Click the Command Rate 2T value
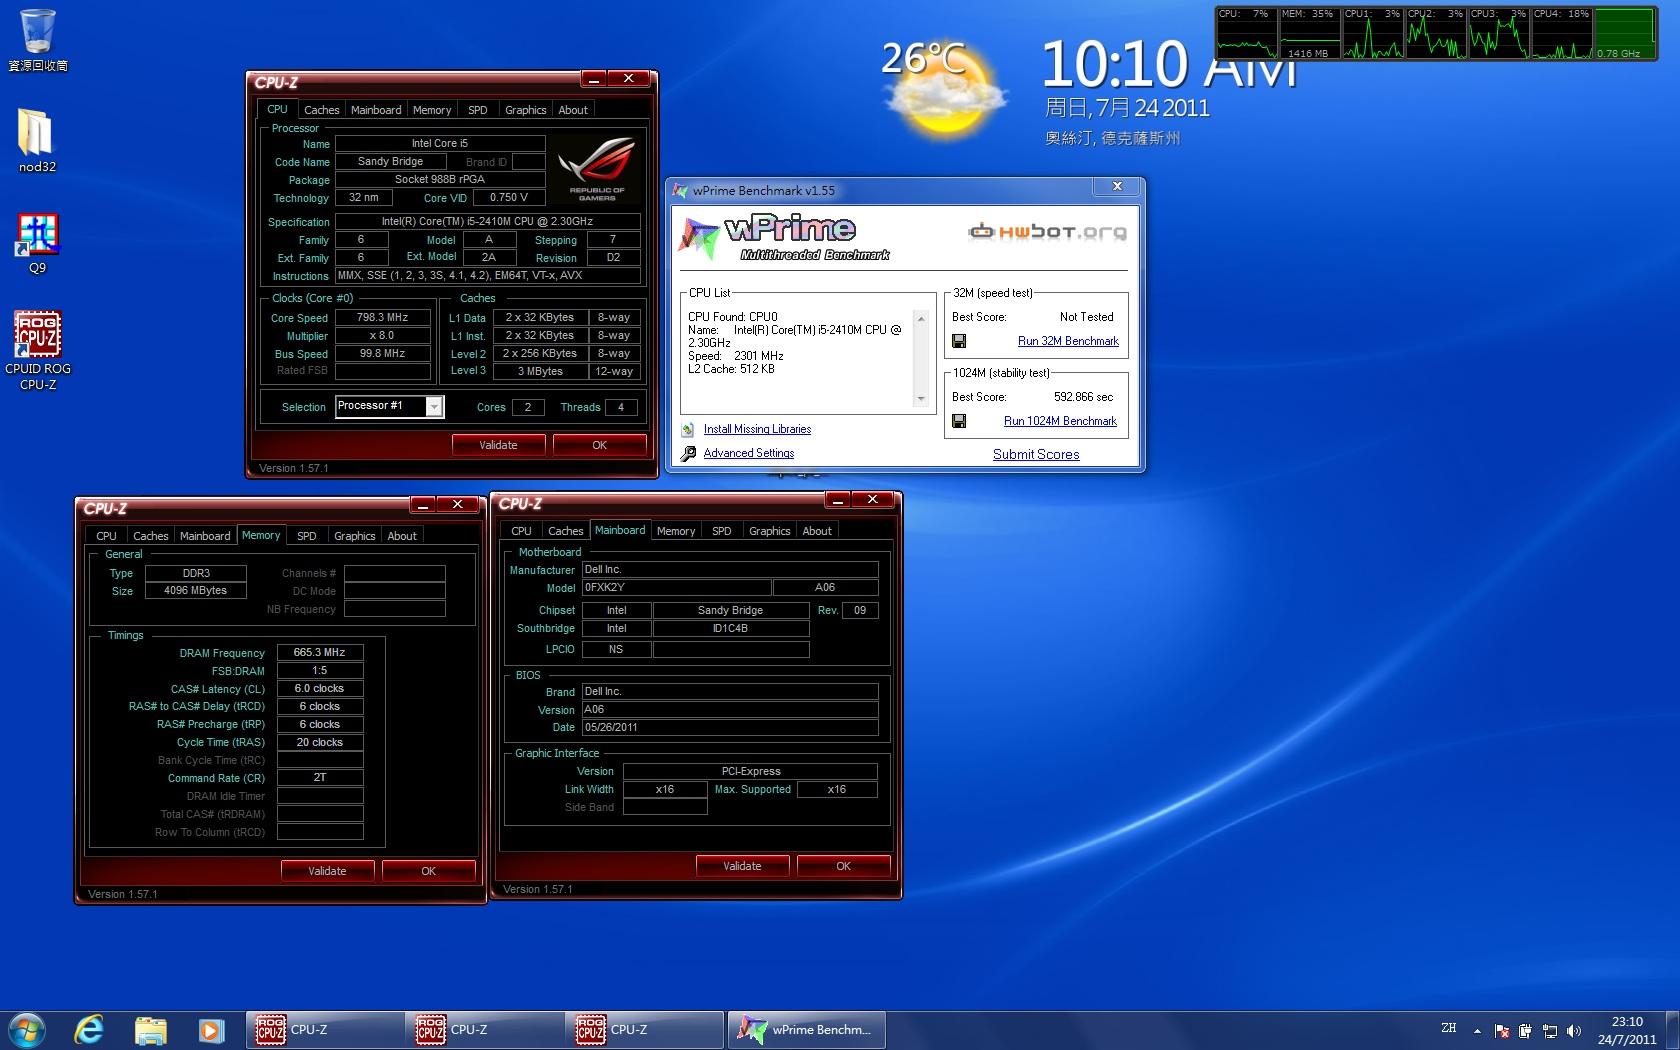This screenshot has height=1050, width=1680. [x=320, y=777]
